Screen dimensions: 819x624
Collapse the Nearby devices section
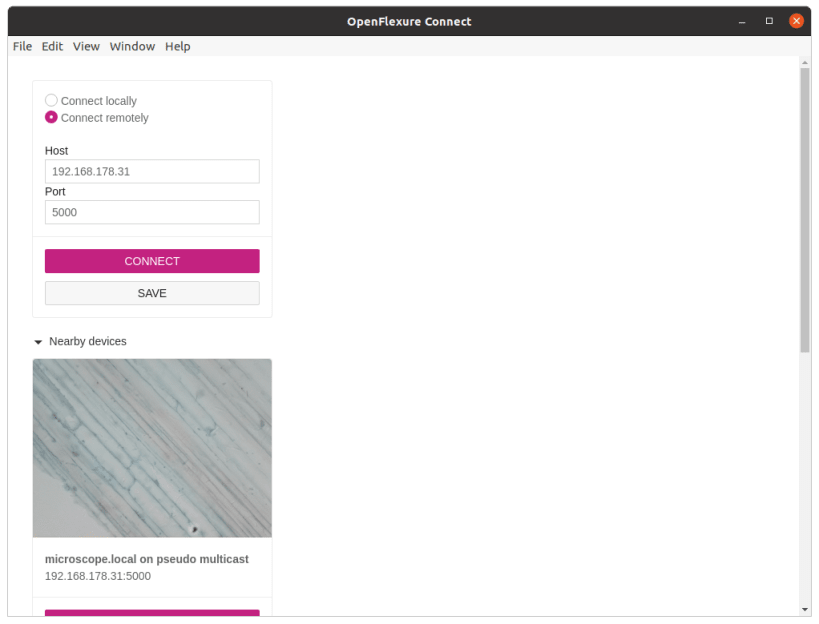[38, 342]
